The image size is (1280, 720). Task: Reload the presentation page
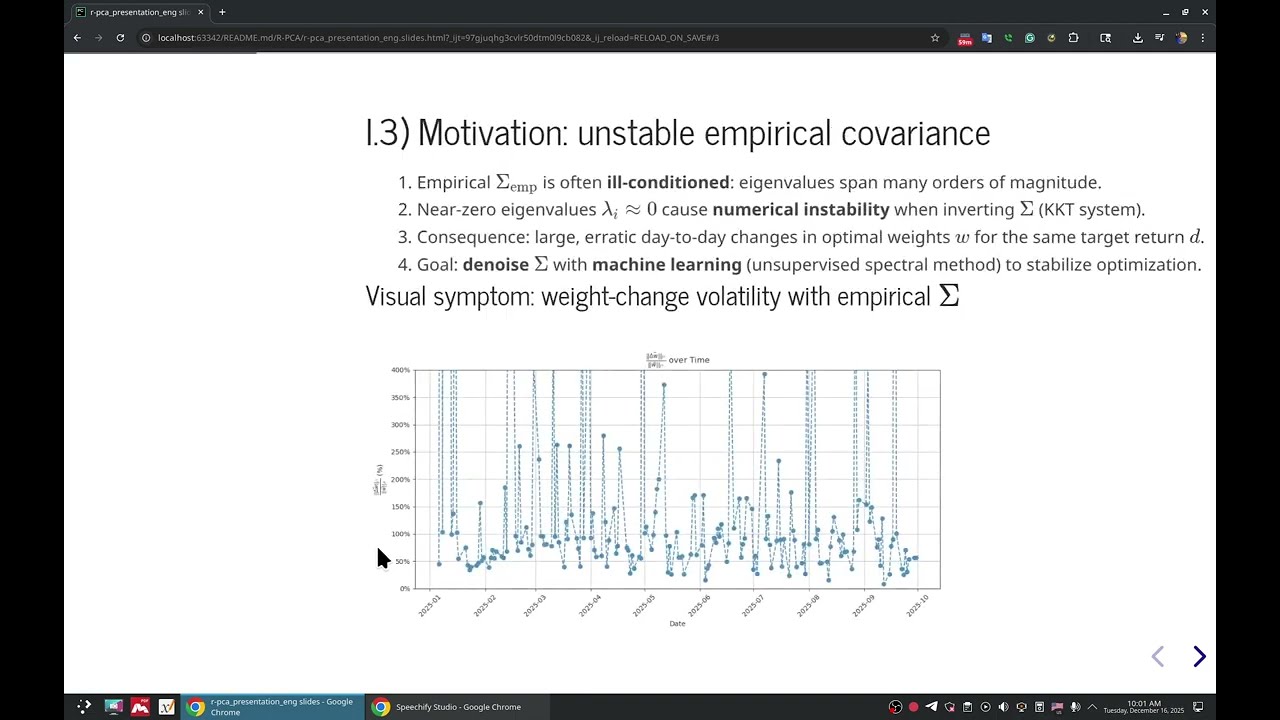(x=120, y=38)
